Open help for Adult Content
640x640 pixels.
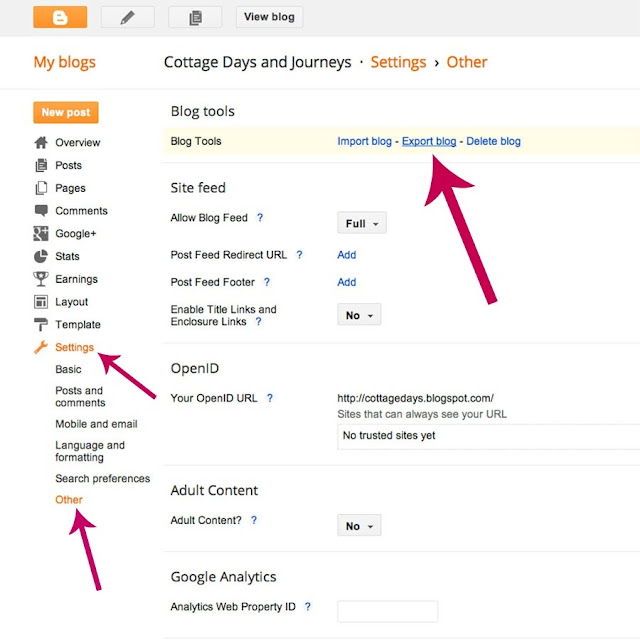tap(254, 520)
